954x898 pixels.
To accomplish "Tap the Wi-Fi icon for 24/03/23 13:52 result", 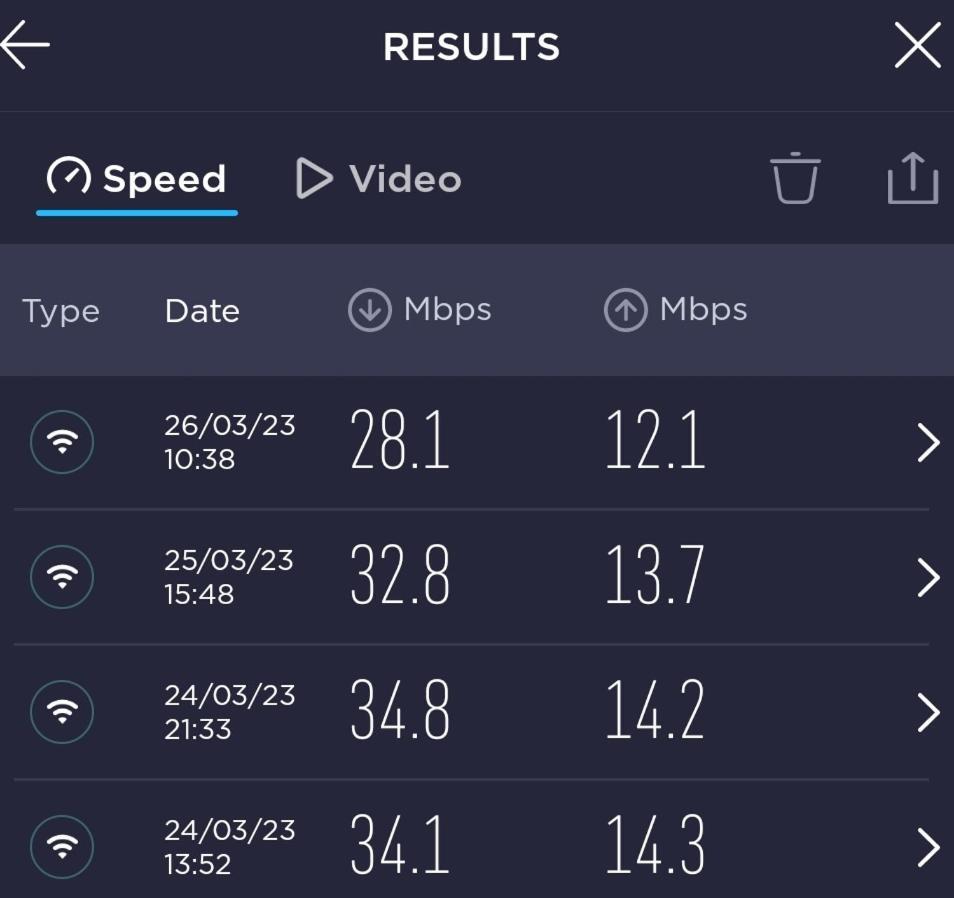I will pyautogui.click(x=62, y=847).
